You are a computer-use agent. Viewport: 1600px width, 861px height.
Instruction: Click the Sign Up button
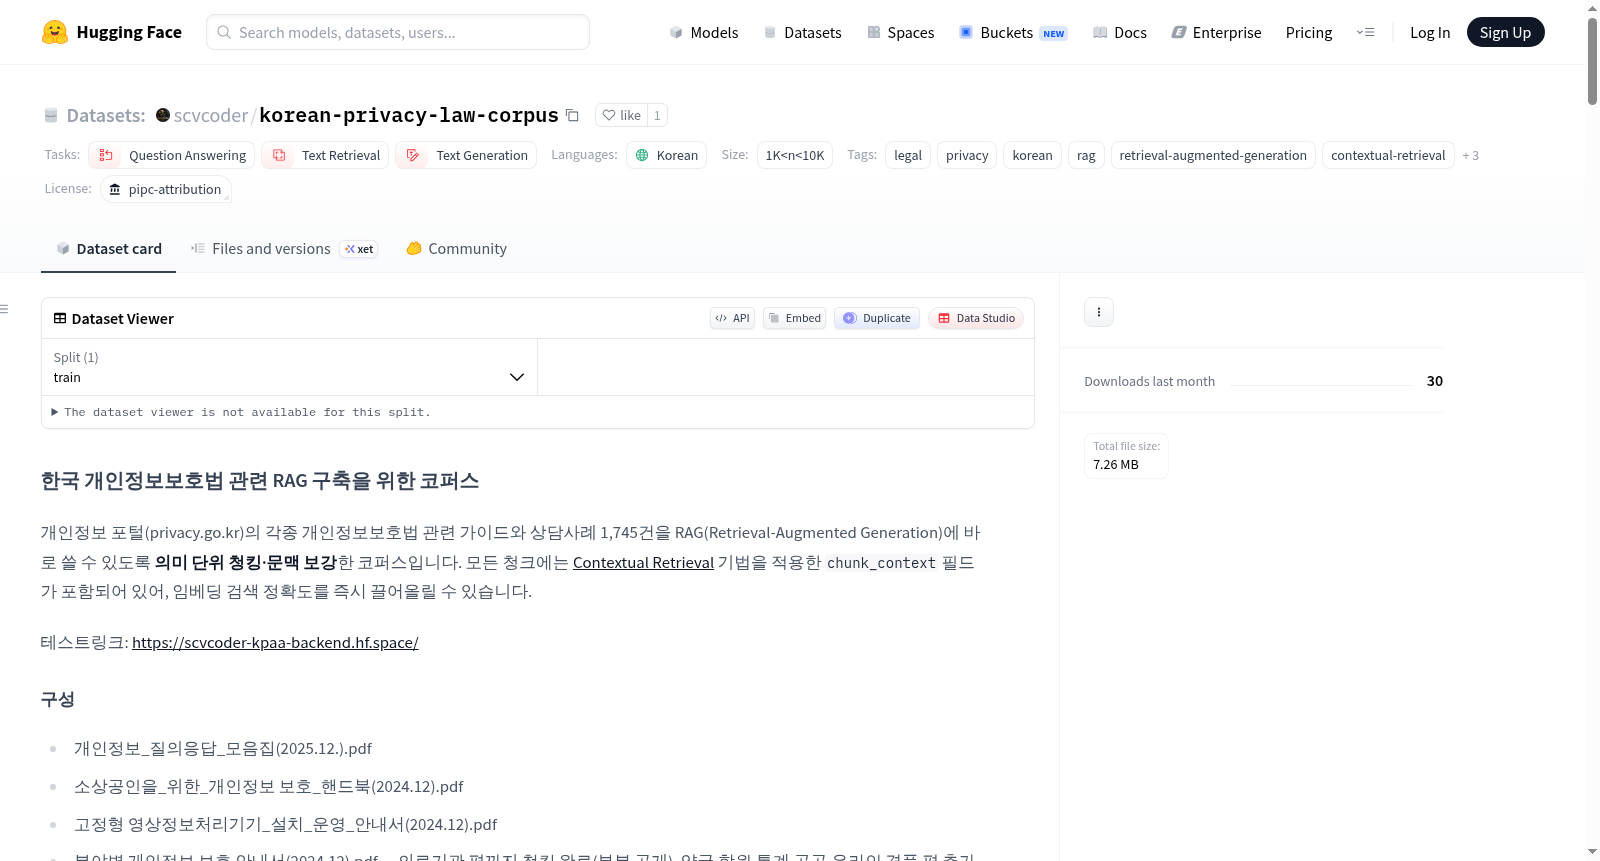pyautogui.click(x=1505, y=33)
